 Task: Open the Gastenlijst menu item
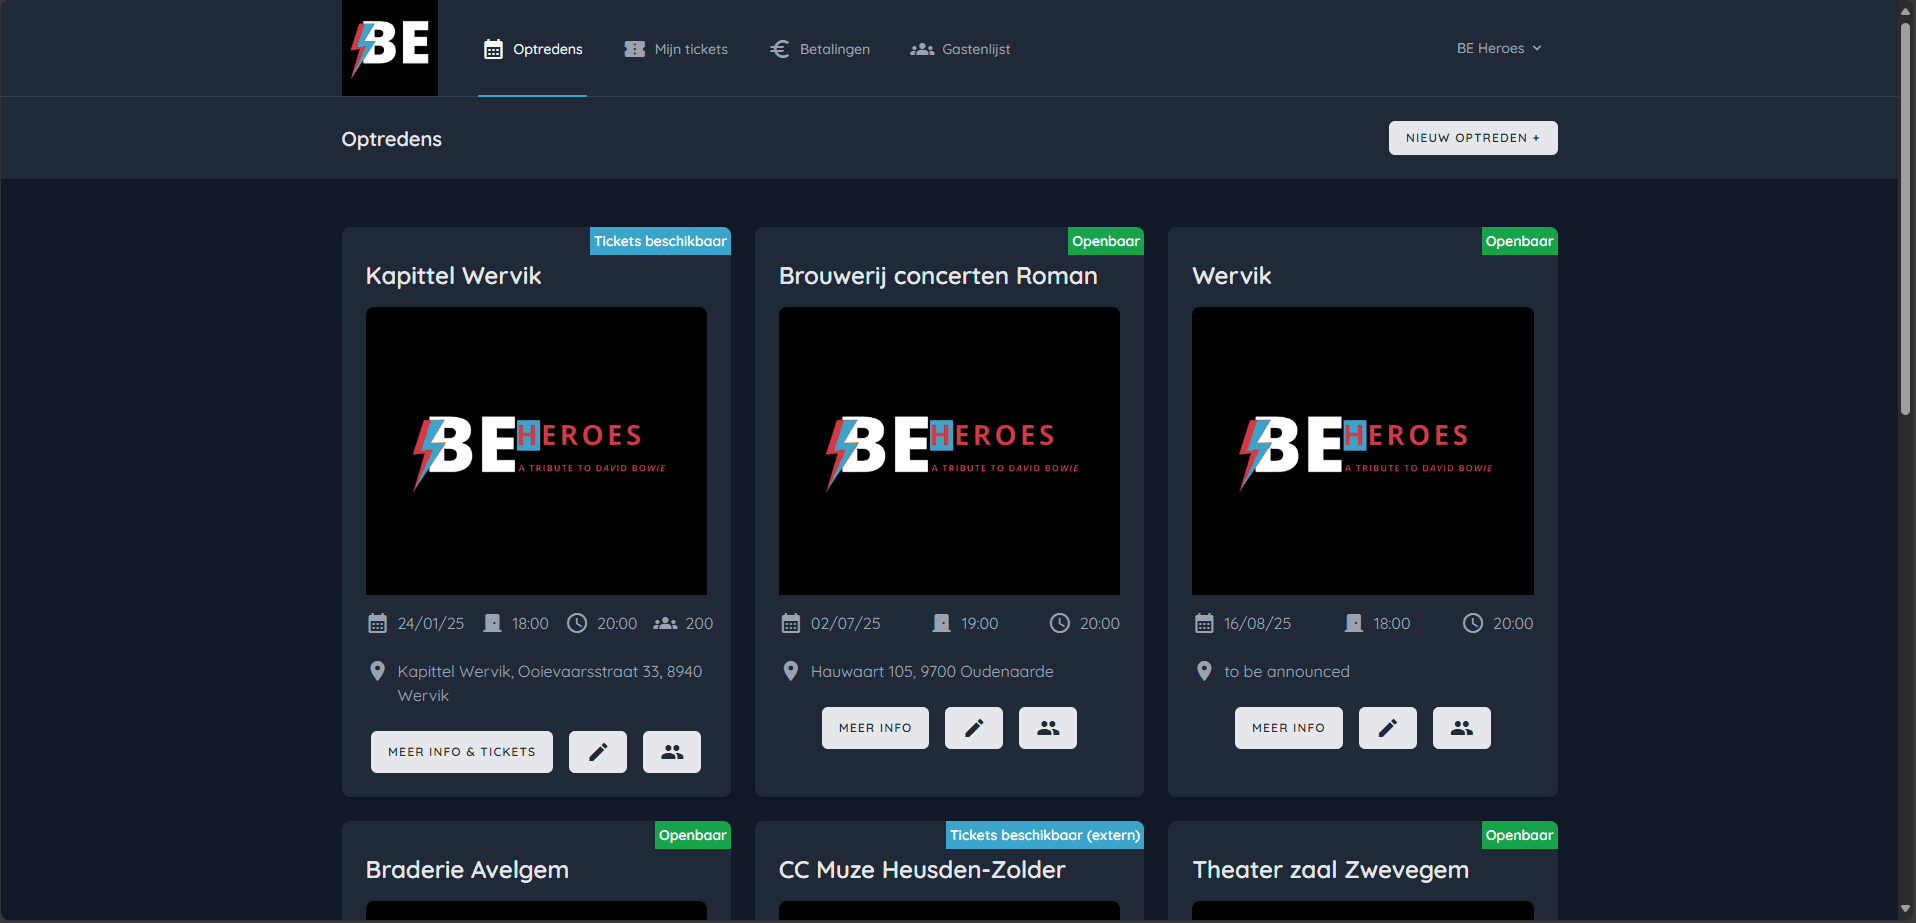[x=959, y=48]
